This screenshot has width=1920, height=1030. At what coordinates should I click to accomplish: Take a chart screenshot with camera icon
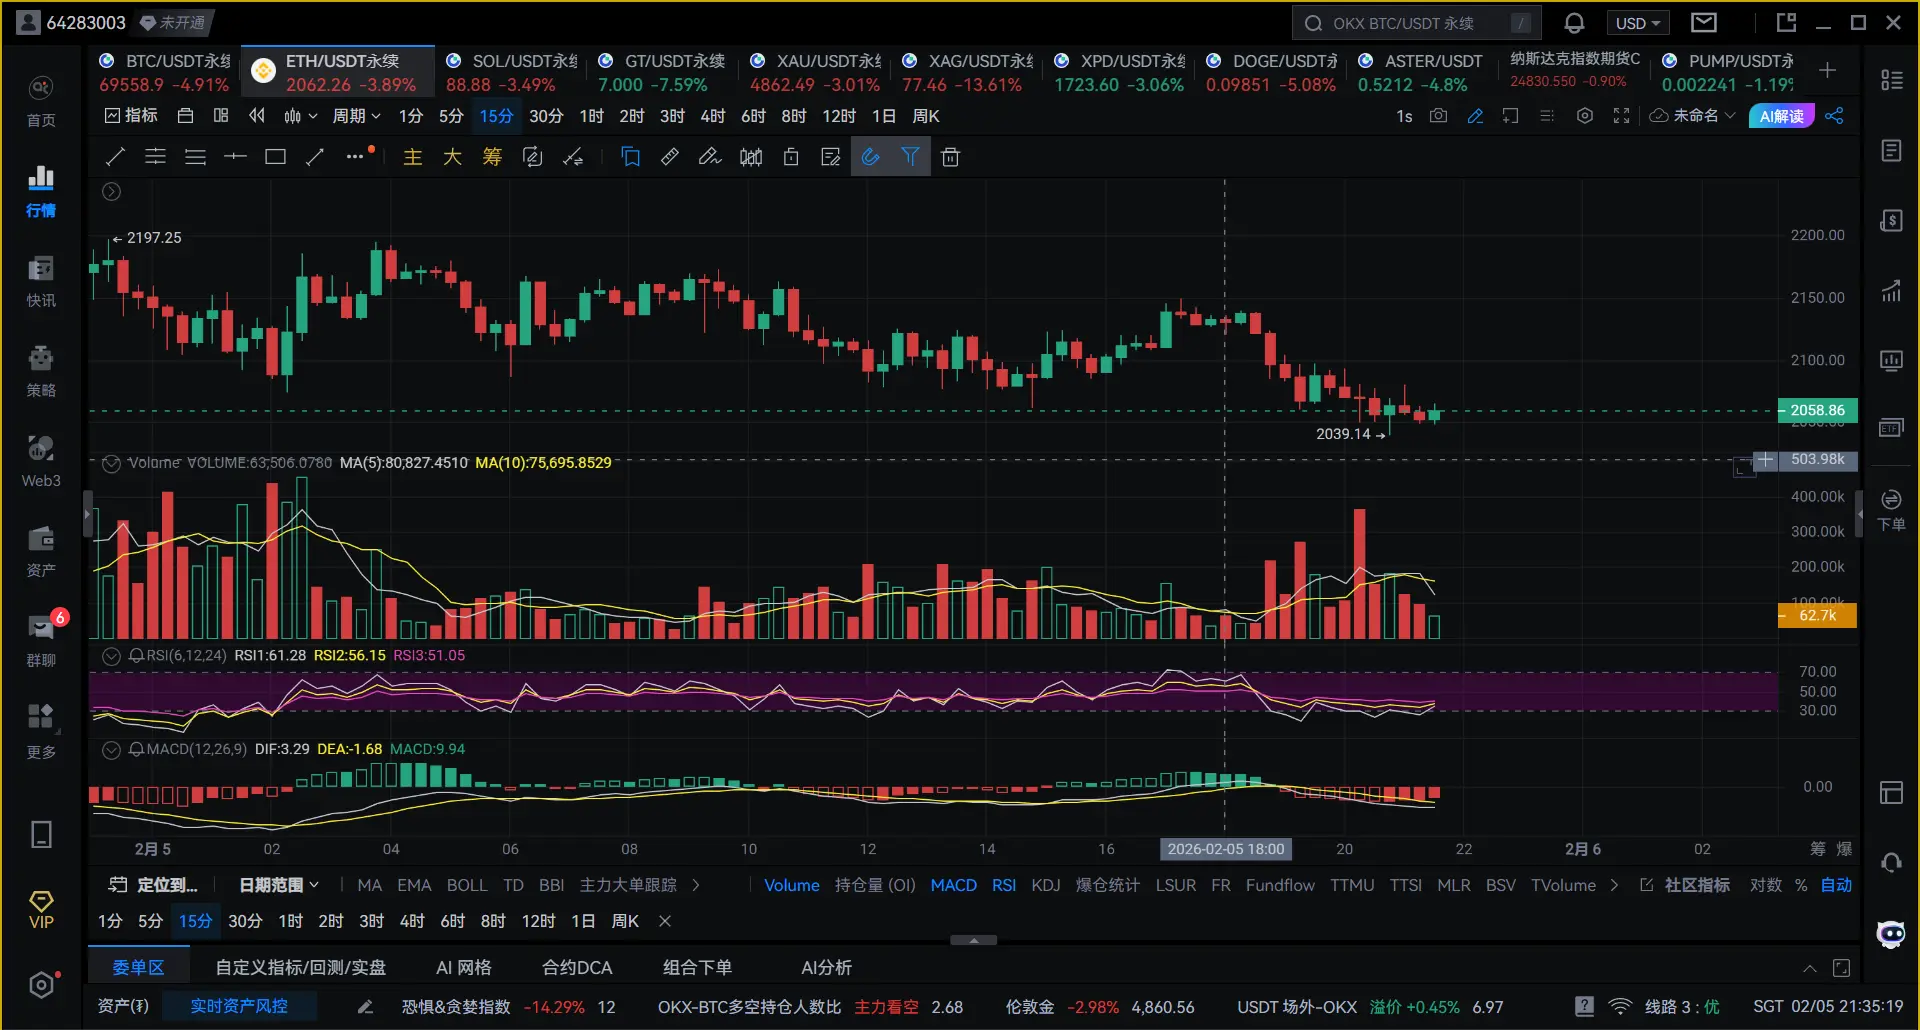click(x=1438, y=116)
